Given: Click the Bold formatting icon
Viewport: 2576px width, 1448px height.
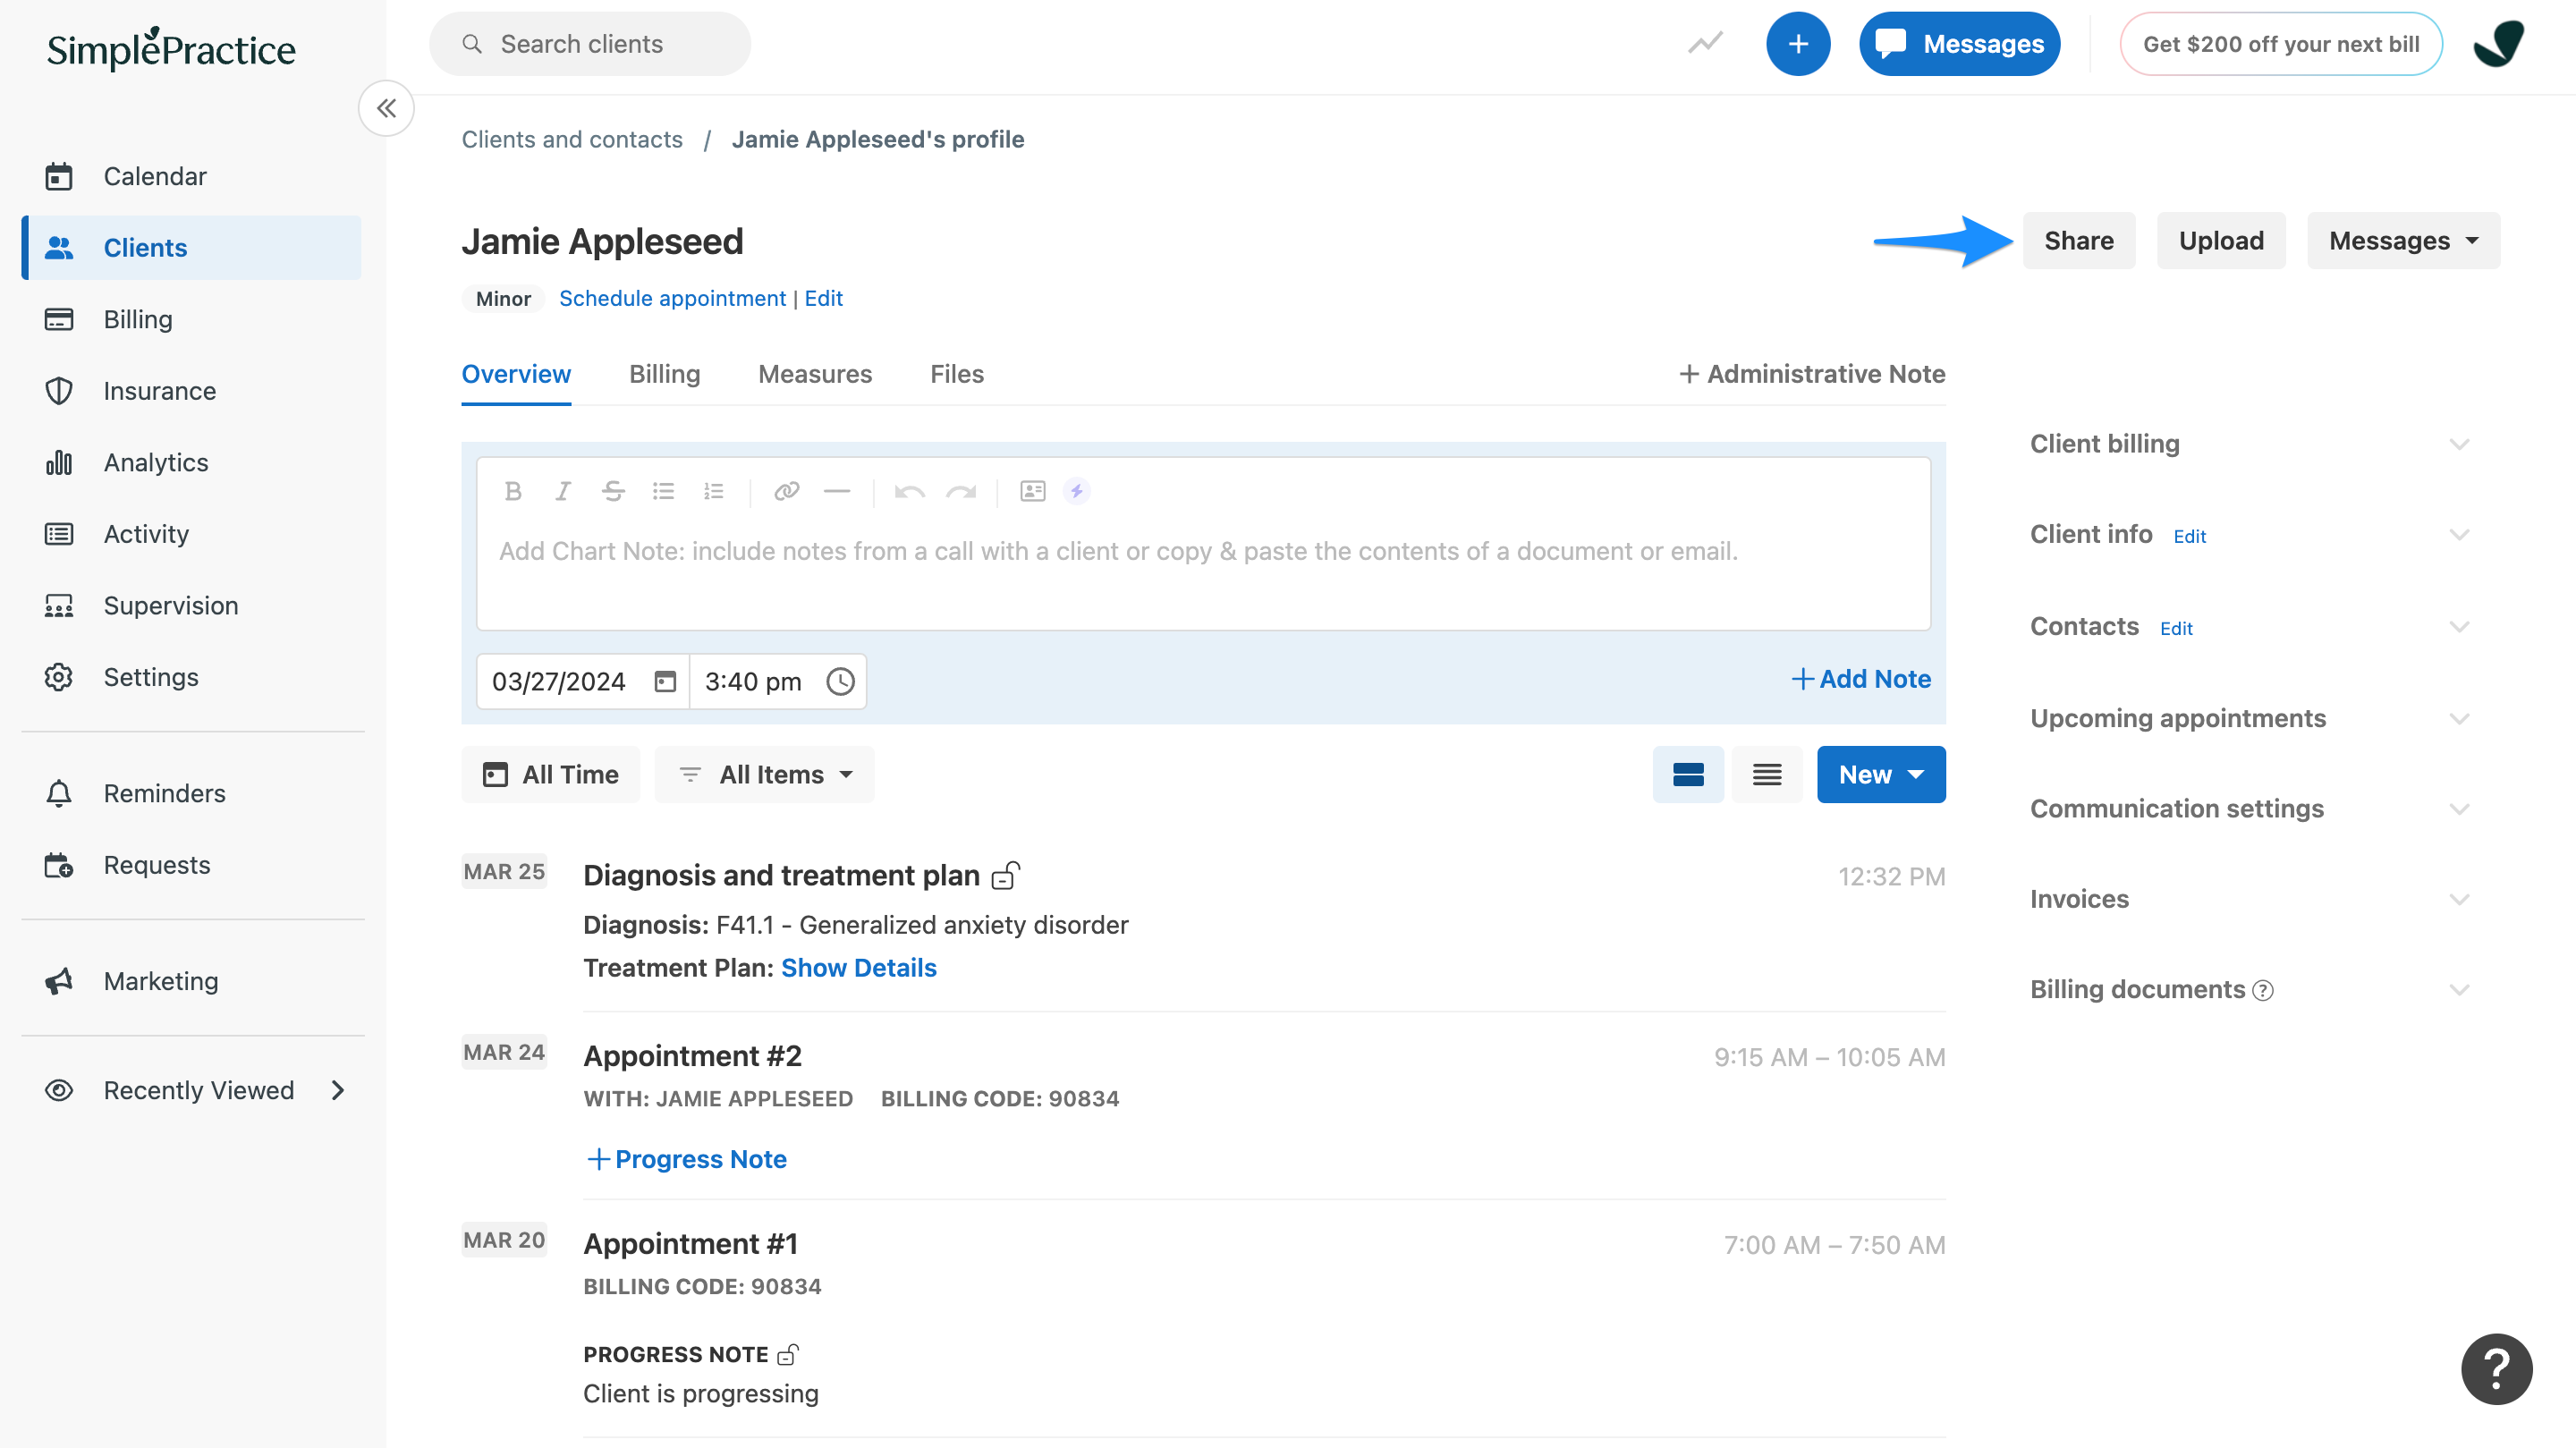Looking at the screenshot, I should (513, 491).
